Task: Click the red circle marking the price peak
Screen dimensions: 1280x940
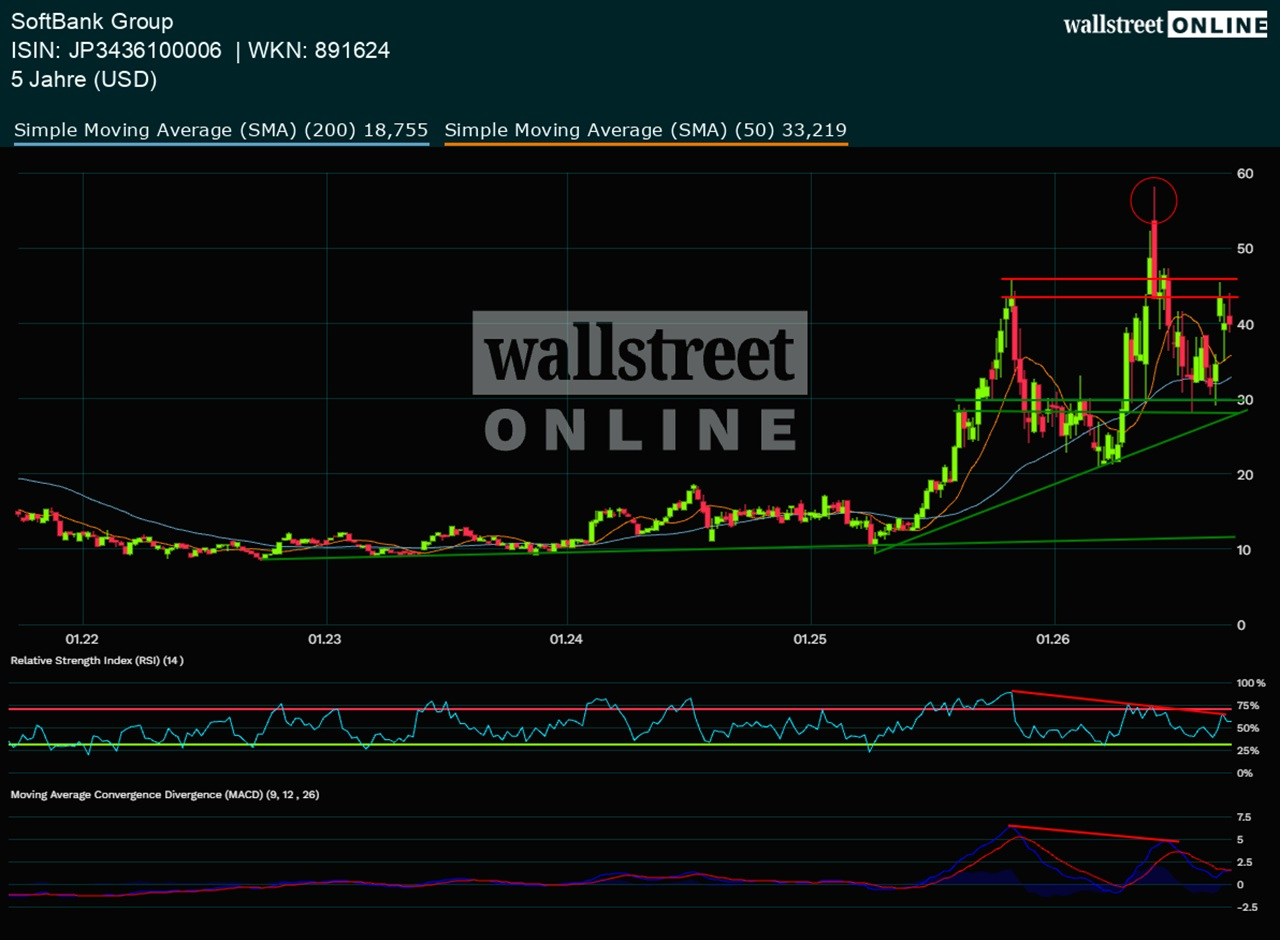Action: 1154,200
